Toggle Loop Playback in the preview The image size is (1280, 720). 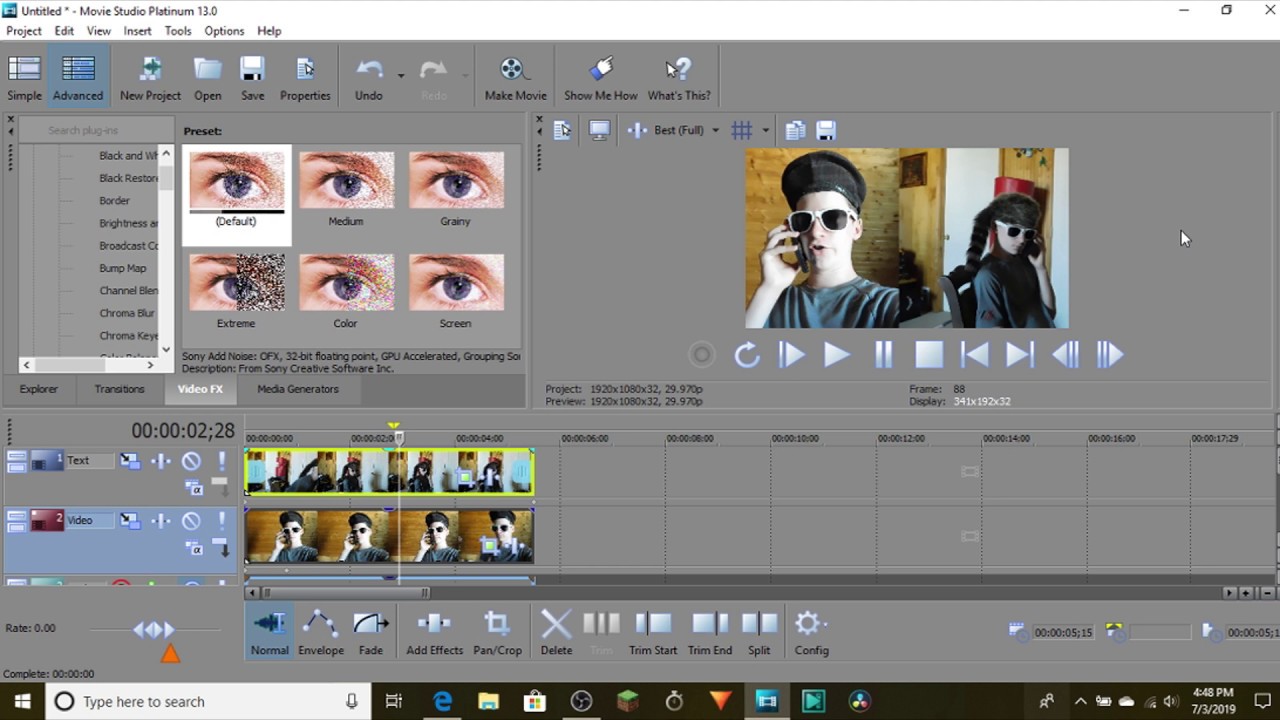point(746,355)
